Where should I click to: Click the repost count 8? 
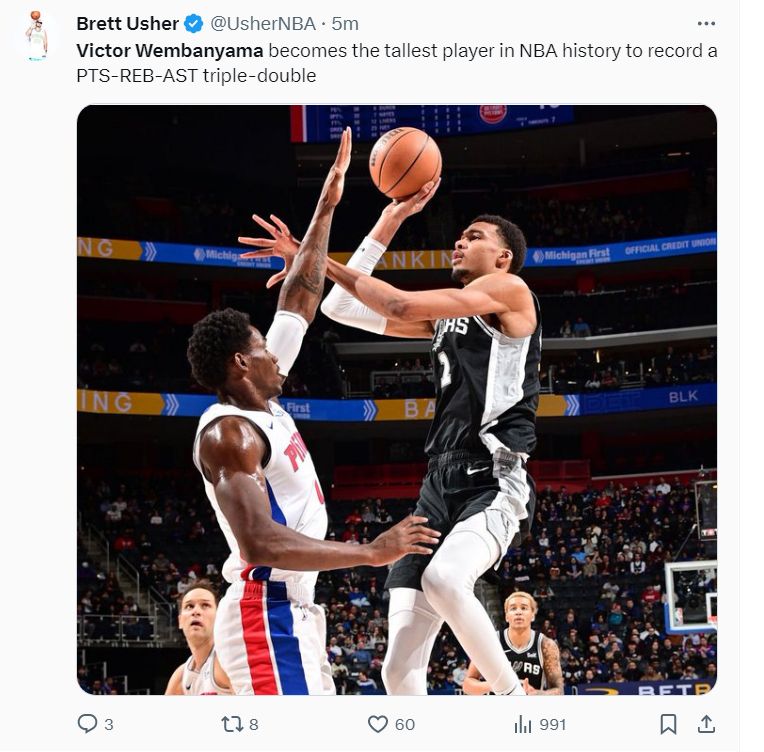click(254, 724)
